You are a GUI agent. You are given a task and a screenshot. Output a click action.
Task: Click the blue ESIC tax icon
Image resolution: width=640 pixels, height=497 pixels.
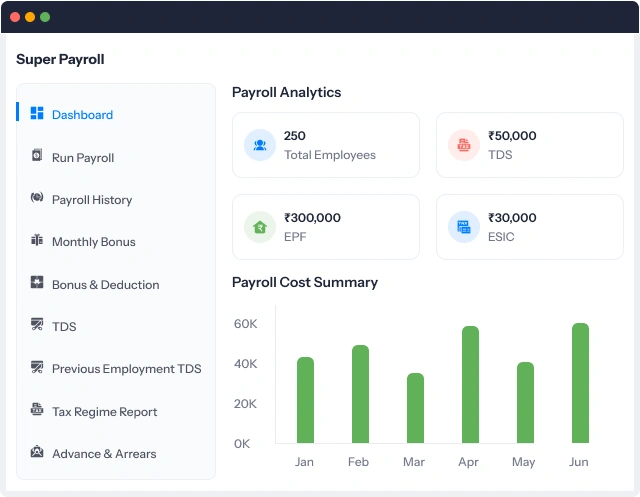coord(464,227)
